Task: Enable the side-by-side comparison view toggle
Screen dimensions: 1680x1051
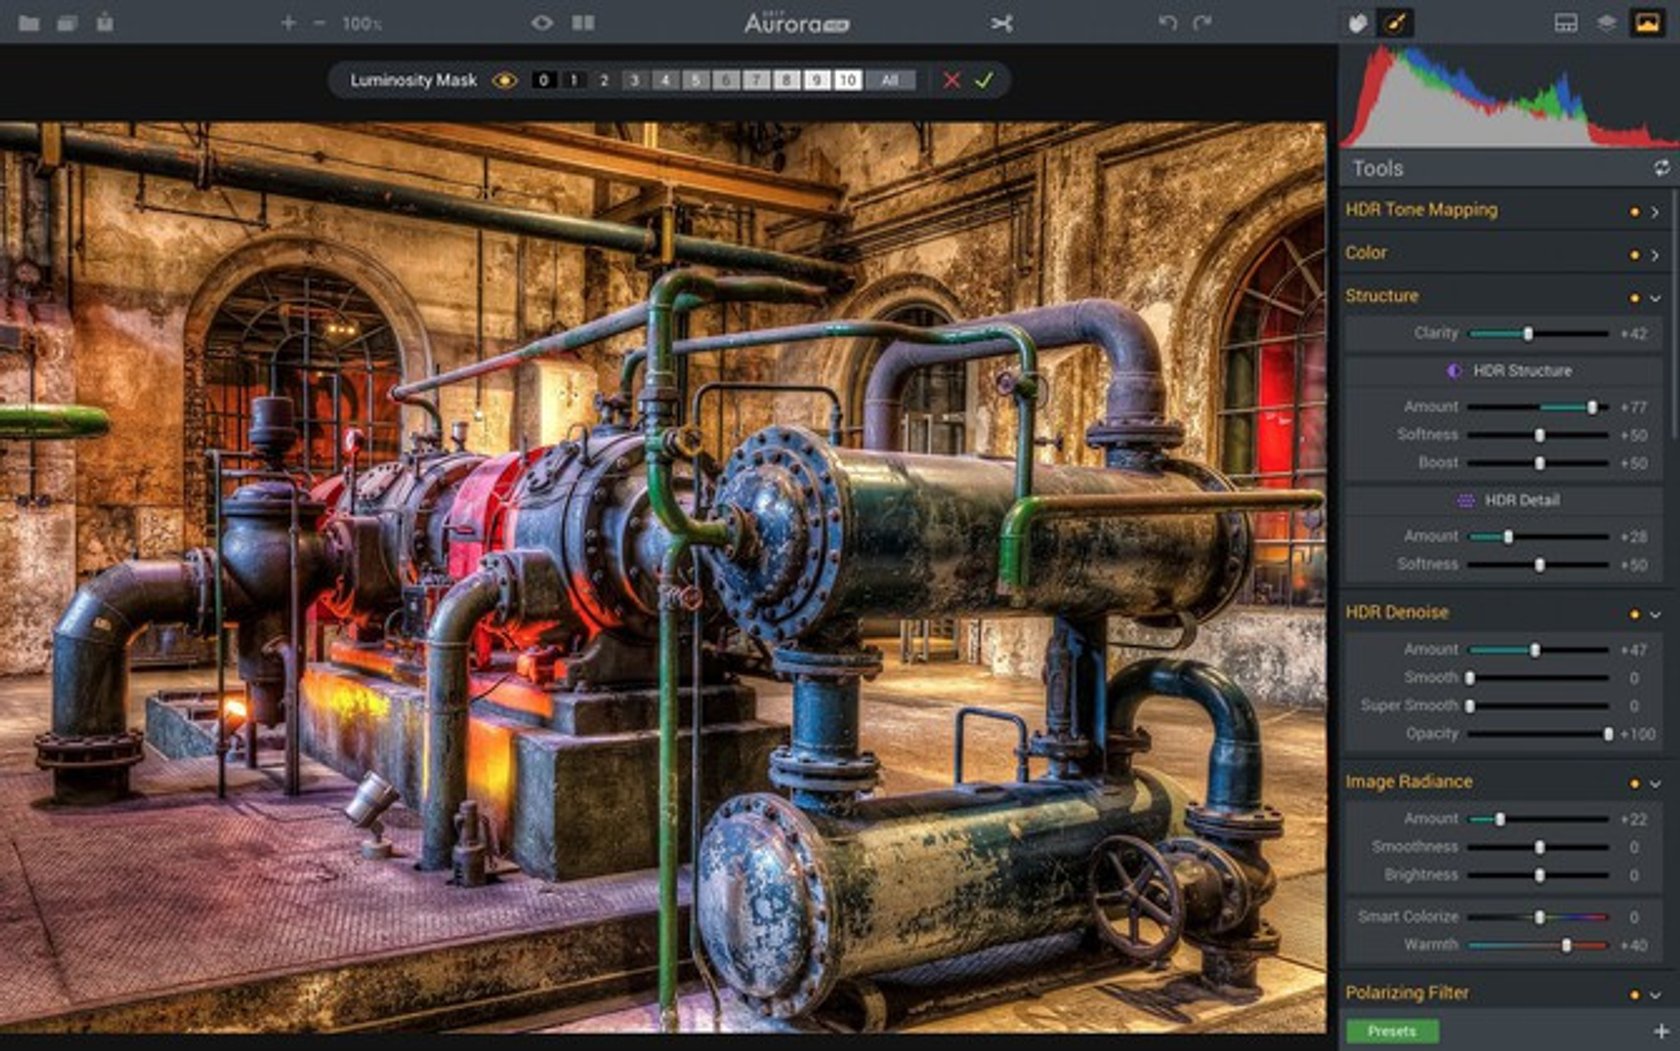Action: tap(582, 22)
